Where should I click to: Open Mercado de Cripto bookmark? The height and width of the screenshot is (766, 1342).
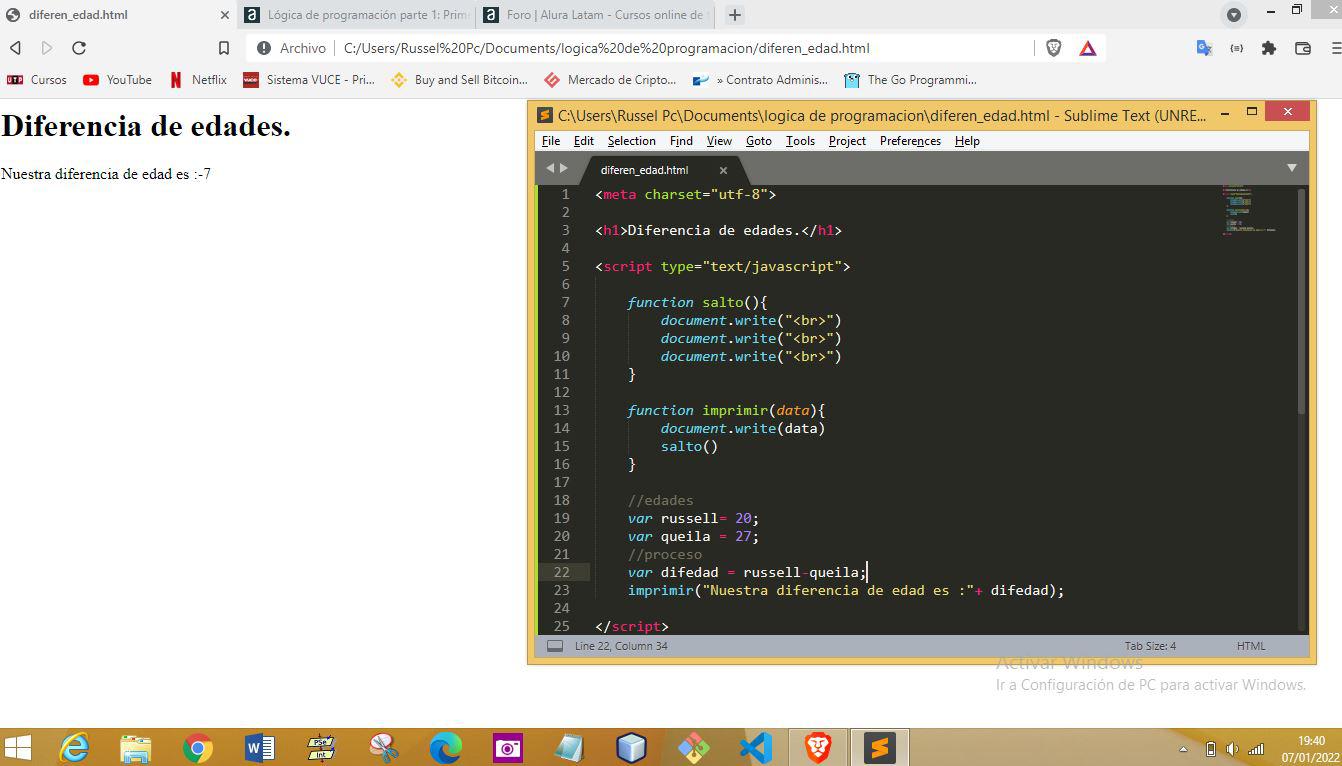pyautogui.click(x=610, y=80)
